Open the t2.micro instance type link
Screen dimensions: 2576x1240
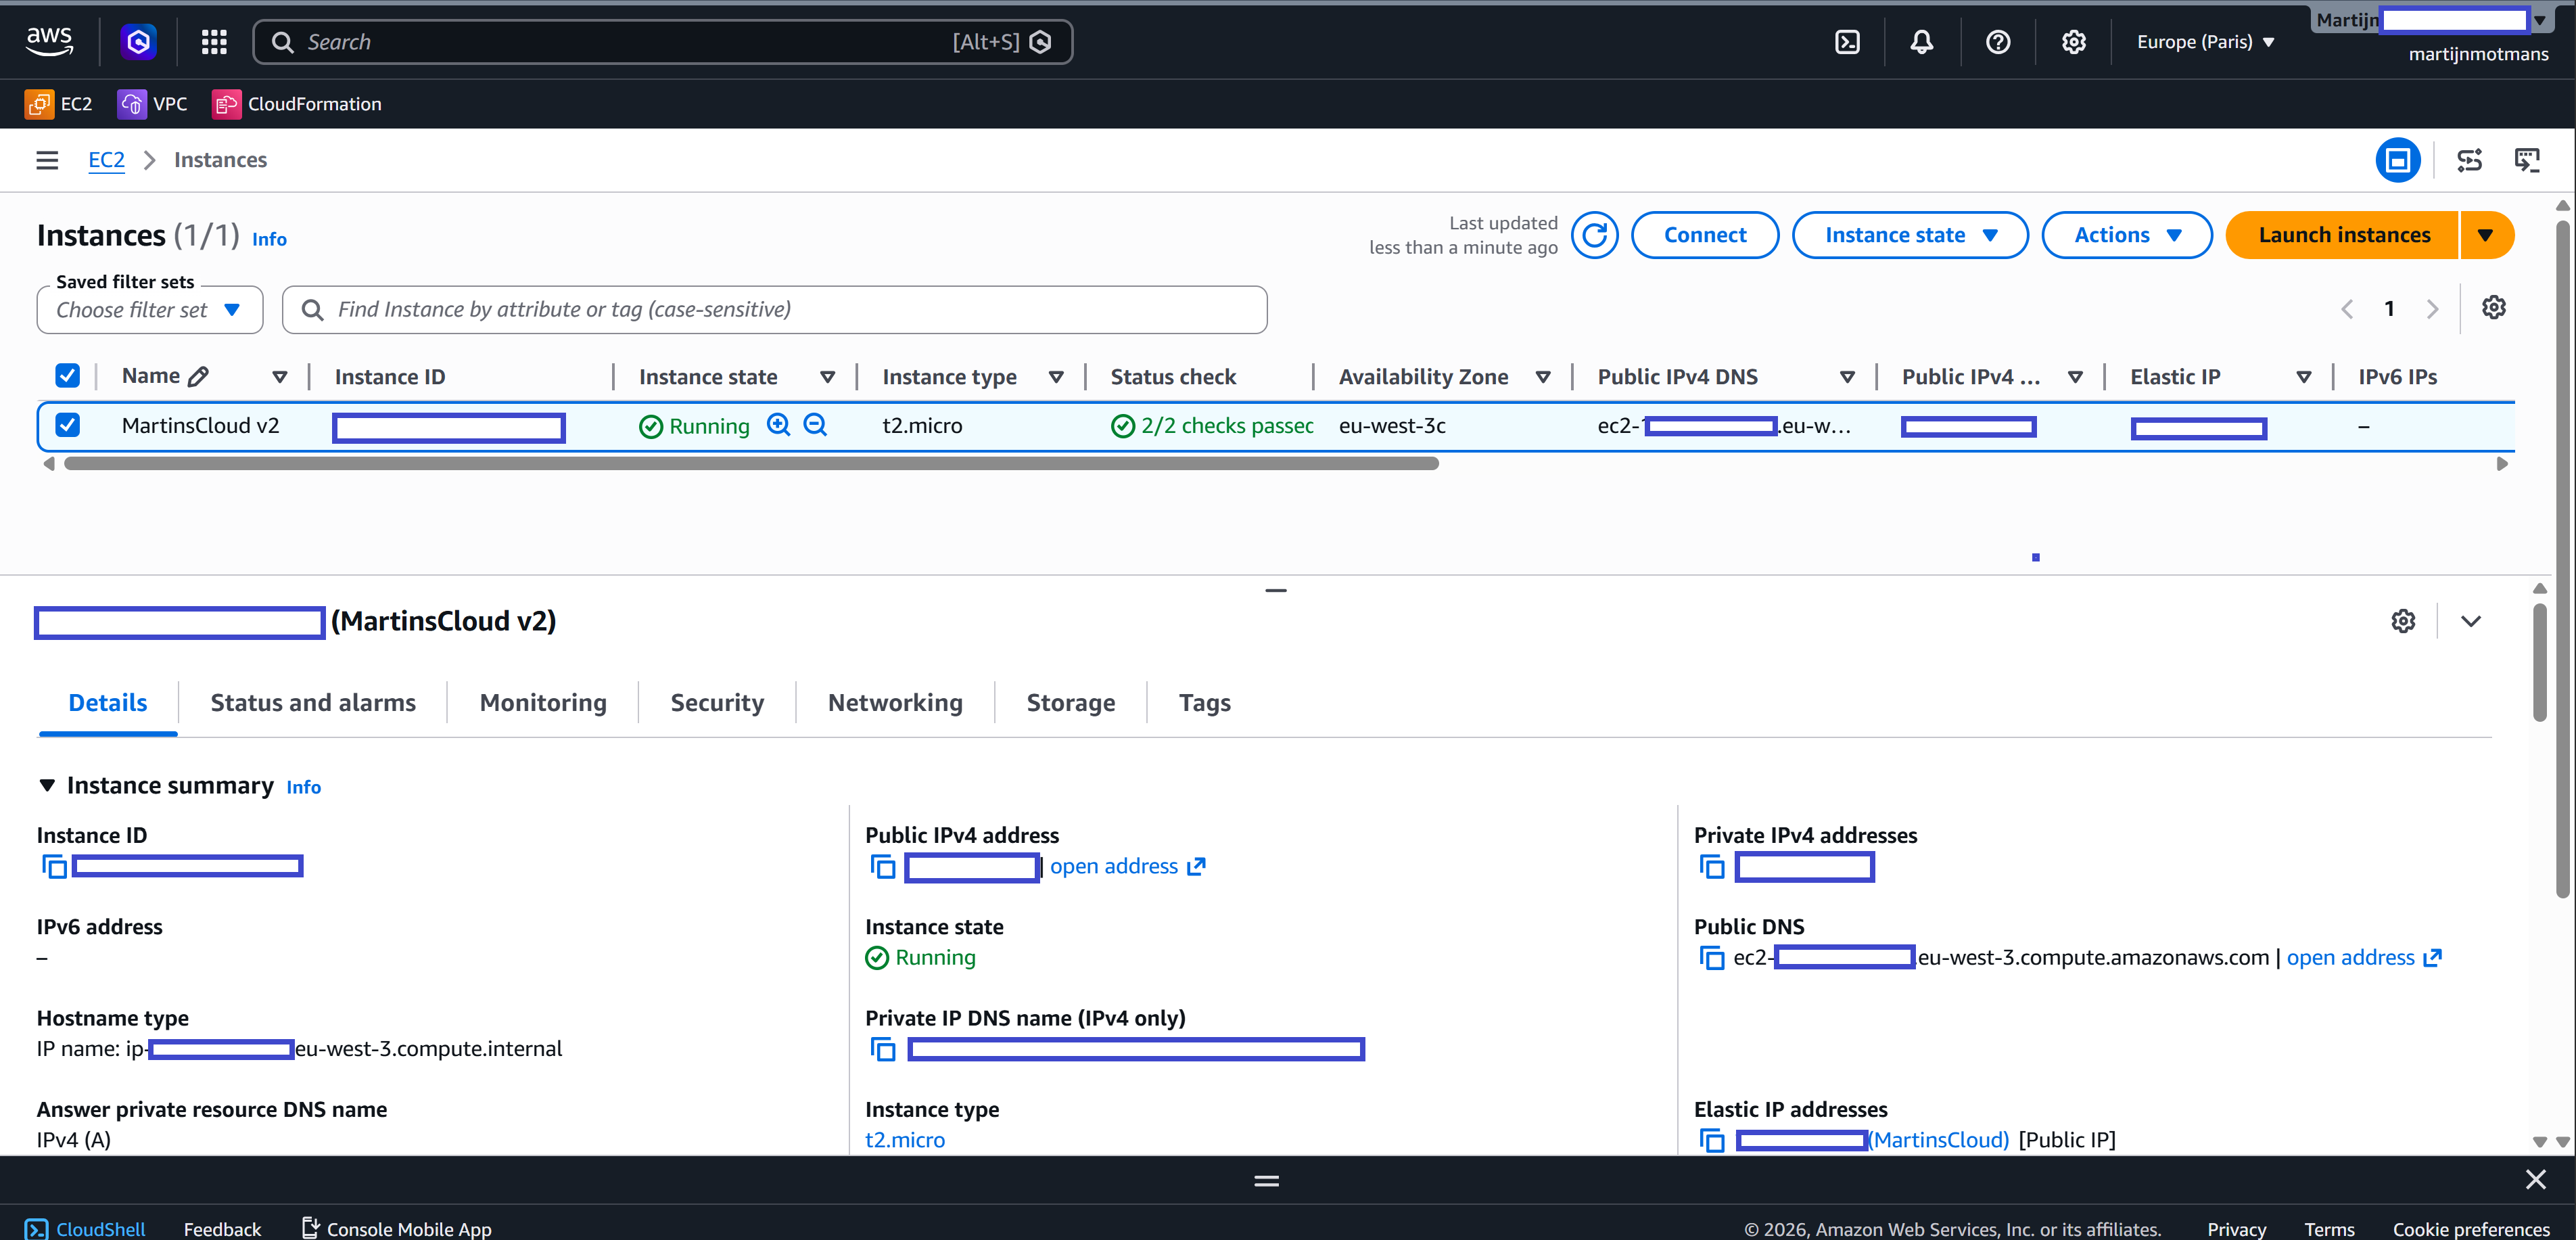click(904, 1140)
